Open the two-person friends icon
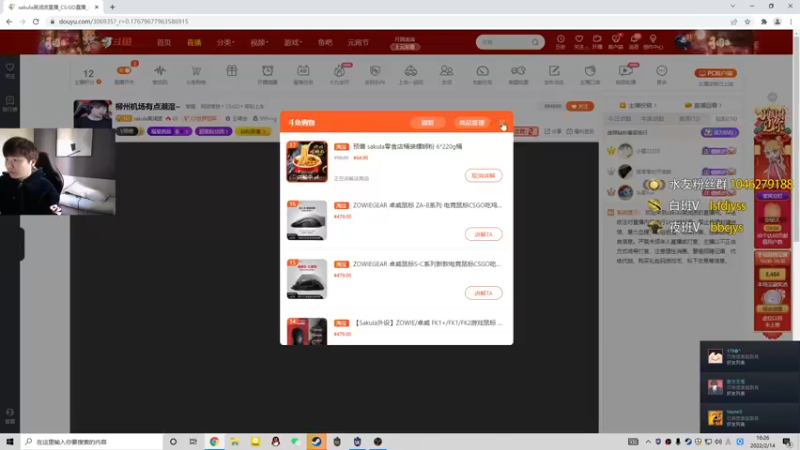Viewport: 800px width, 450px height. point(446,71)
